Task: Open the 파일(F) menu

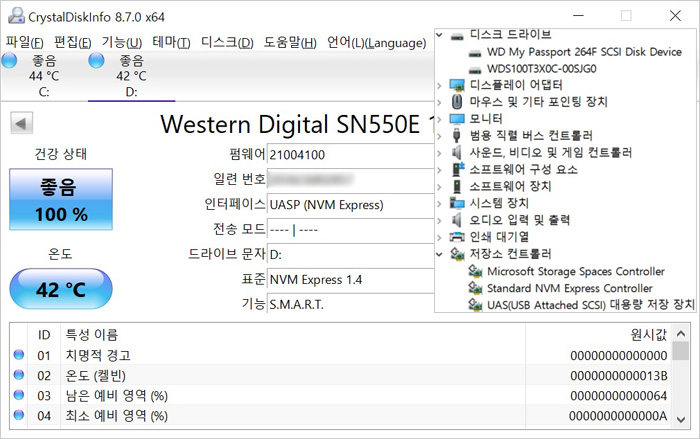Action: coord(25,42)
